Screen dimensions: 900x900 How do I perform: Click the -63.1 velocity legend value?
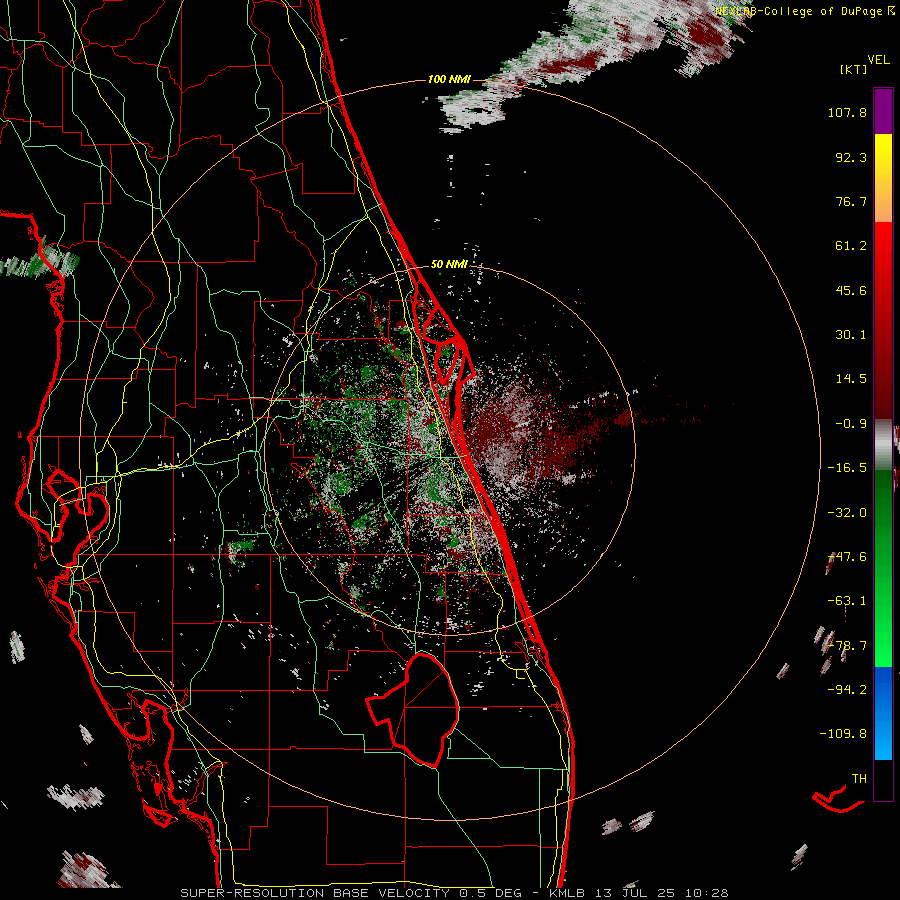click(847, 601)
